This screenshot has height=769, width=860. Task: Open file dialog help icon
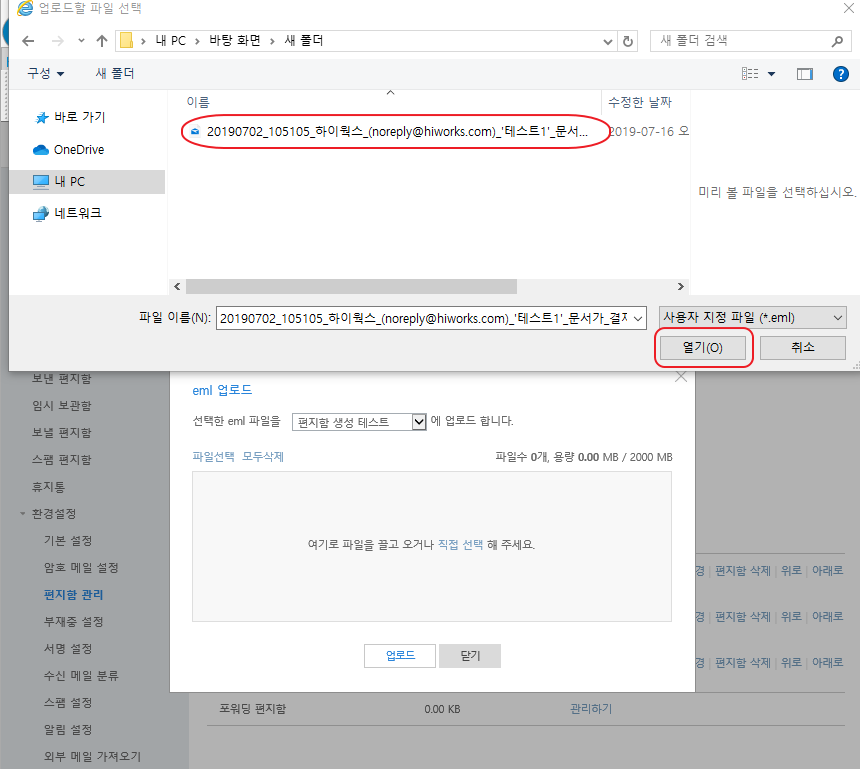point(840,74)
